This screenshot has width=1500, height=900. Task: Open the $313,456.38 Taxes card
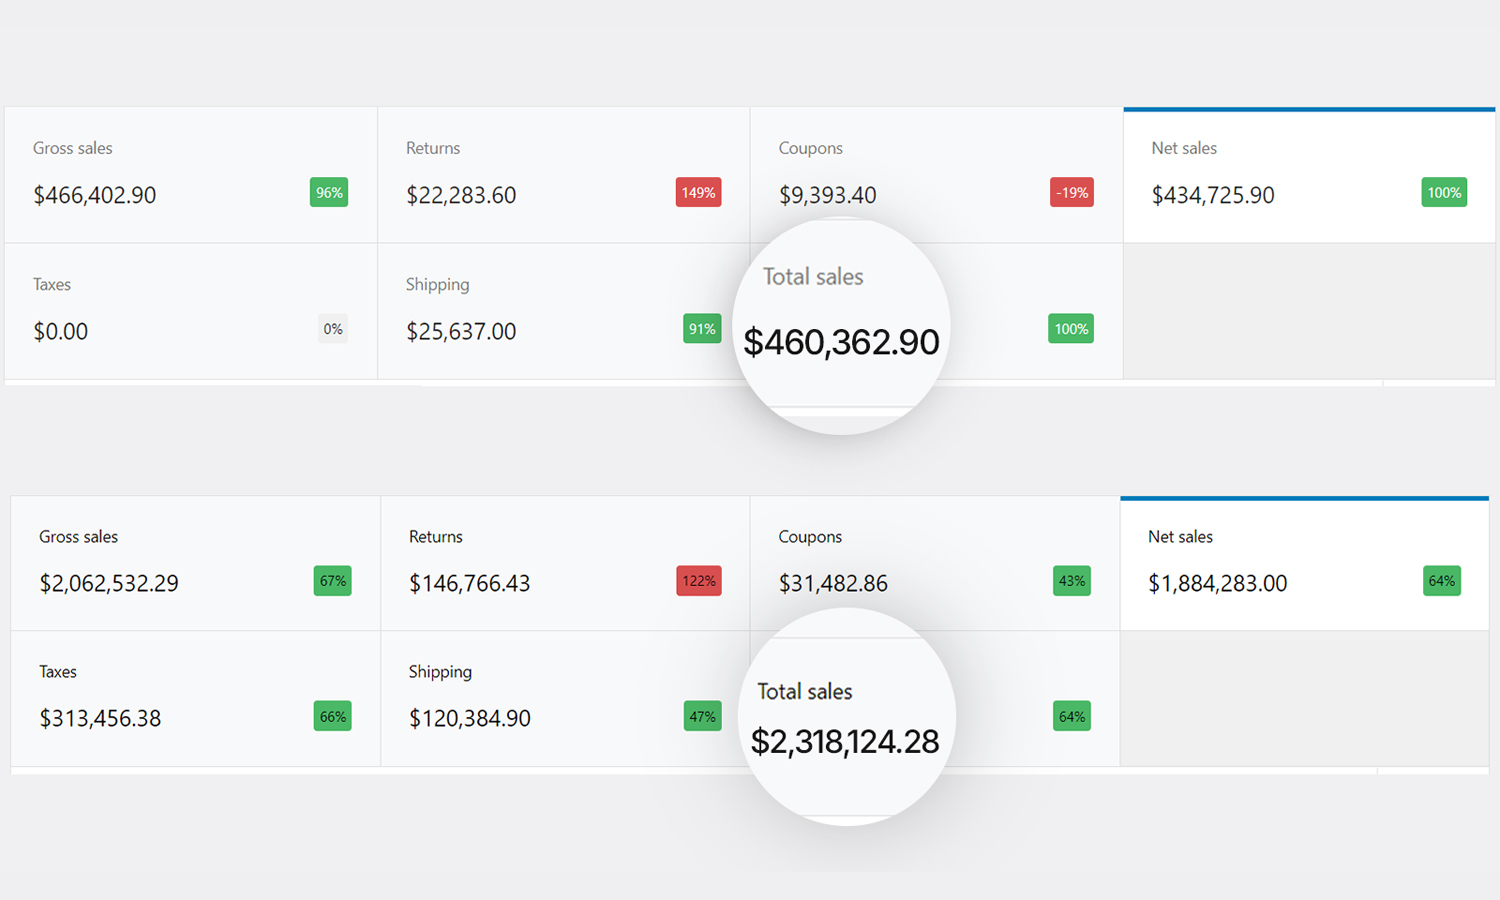click(196, 699)
